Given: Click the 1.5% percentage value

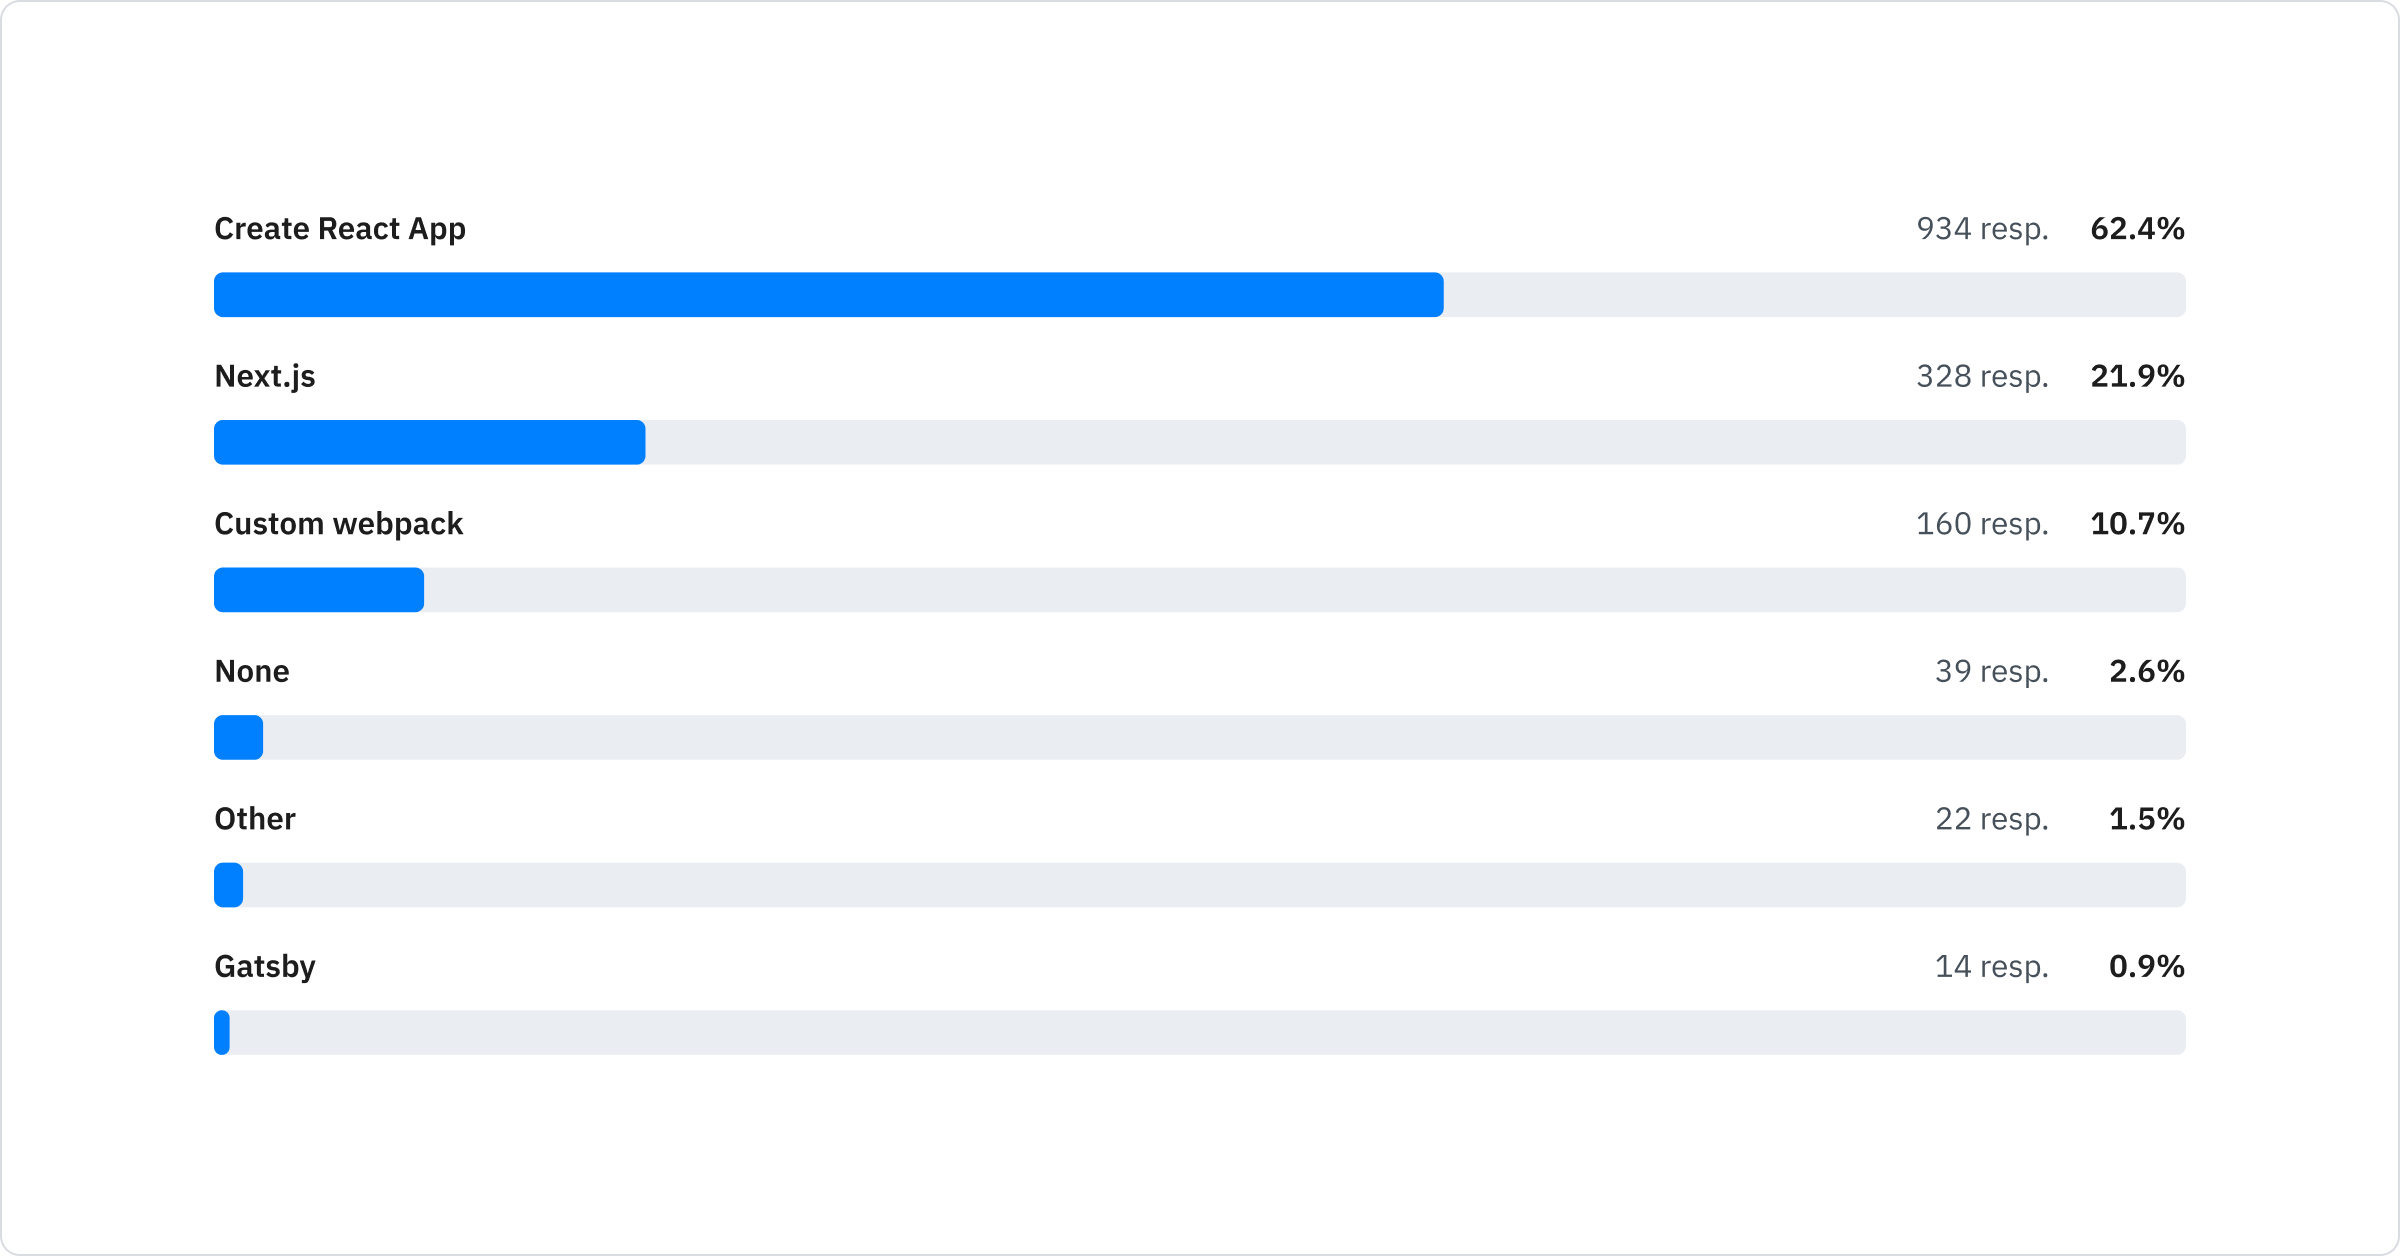Looking at the screenshot, I should 2146,819.
